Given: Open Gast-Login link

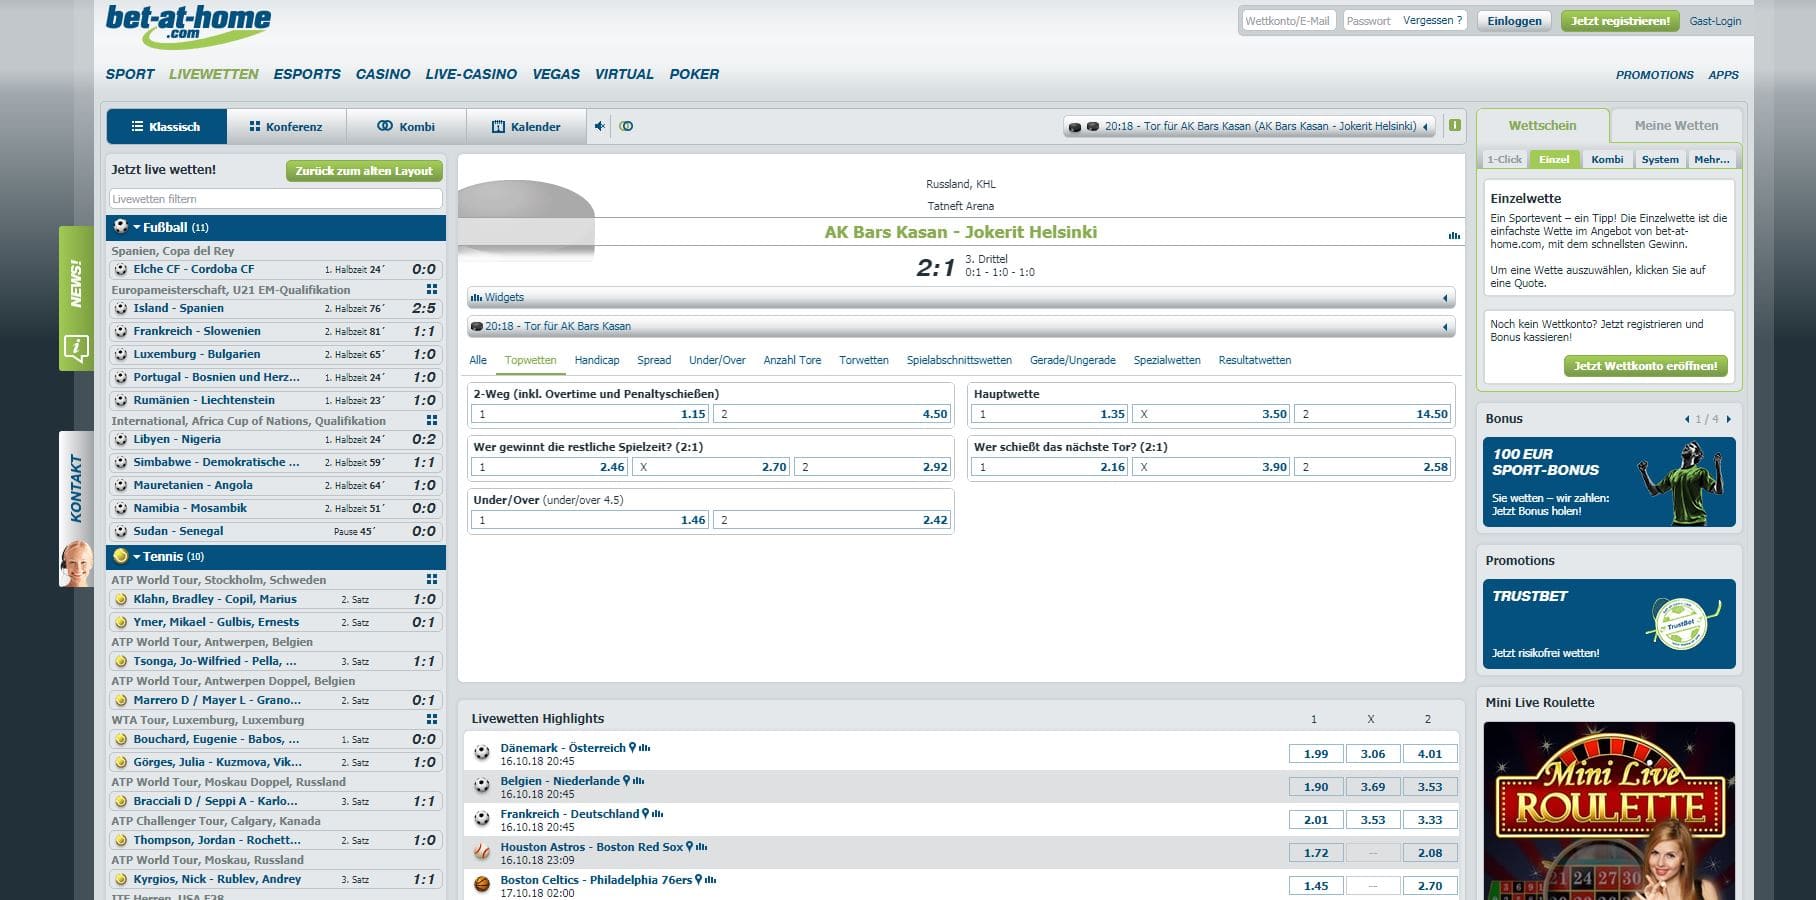Looking at the screenshot, I should click(1715, 21).
